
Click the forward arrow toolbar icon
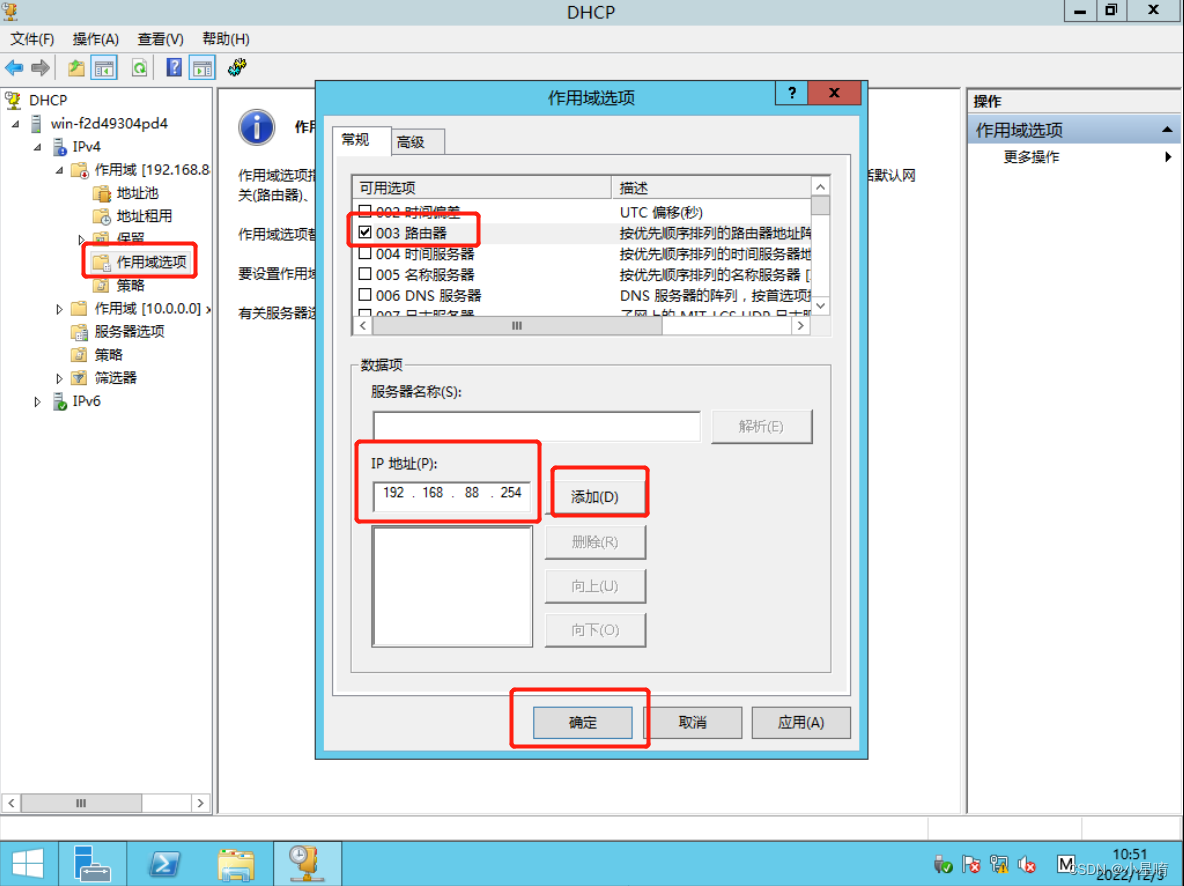[40, 68]
